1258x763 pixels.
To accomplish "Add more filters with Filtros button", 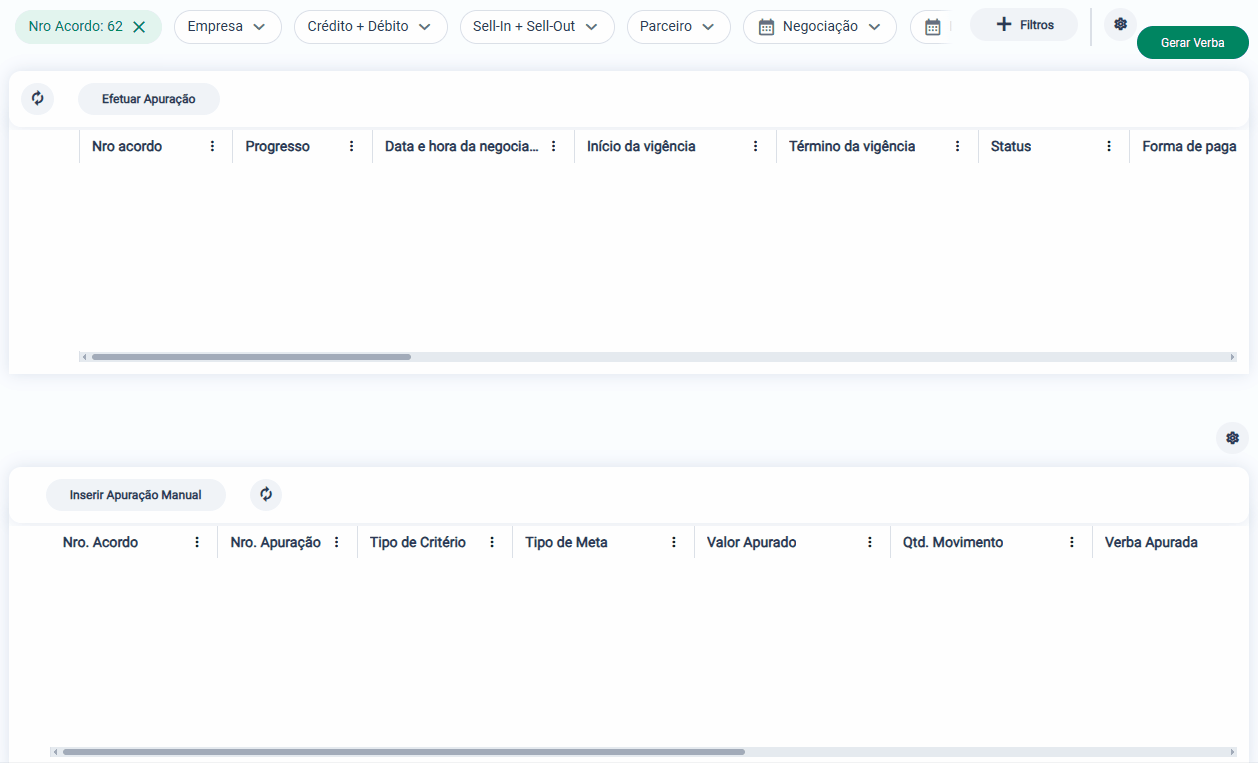I will click(x=1024, y=25).
